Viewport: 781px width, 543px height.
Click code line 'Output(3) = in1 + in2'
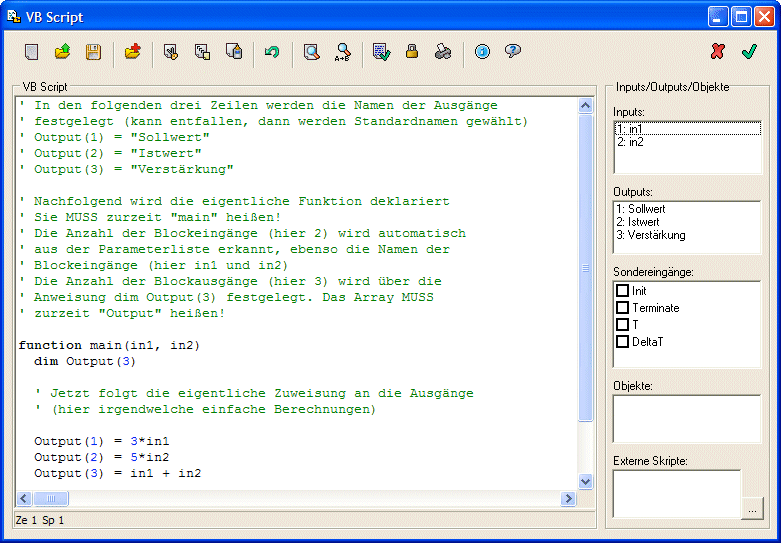pyautogui.click(x=118, y=473)
